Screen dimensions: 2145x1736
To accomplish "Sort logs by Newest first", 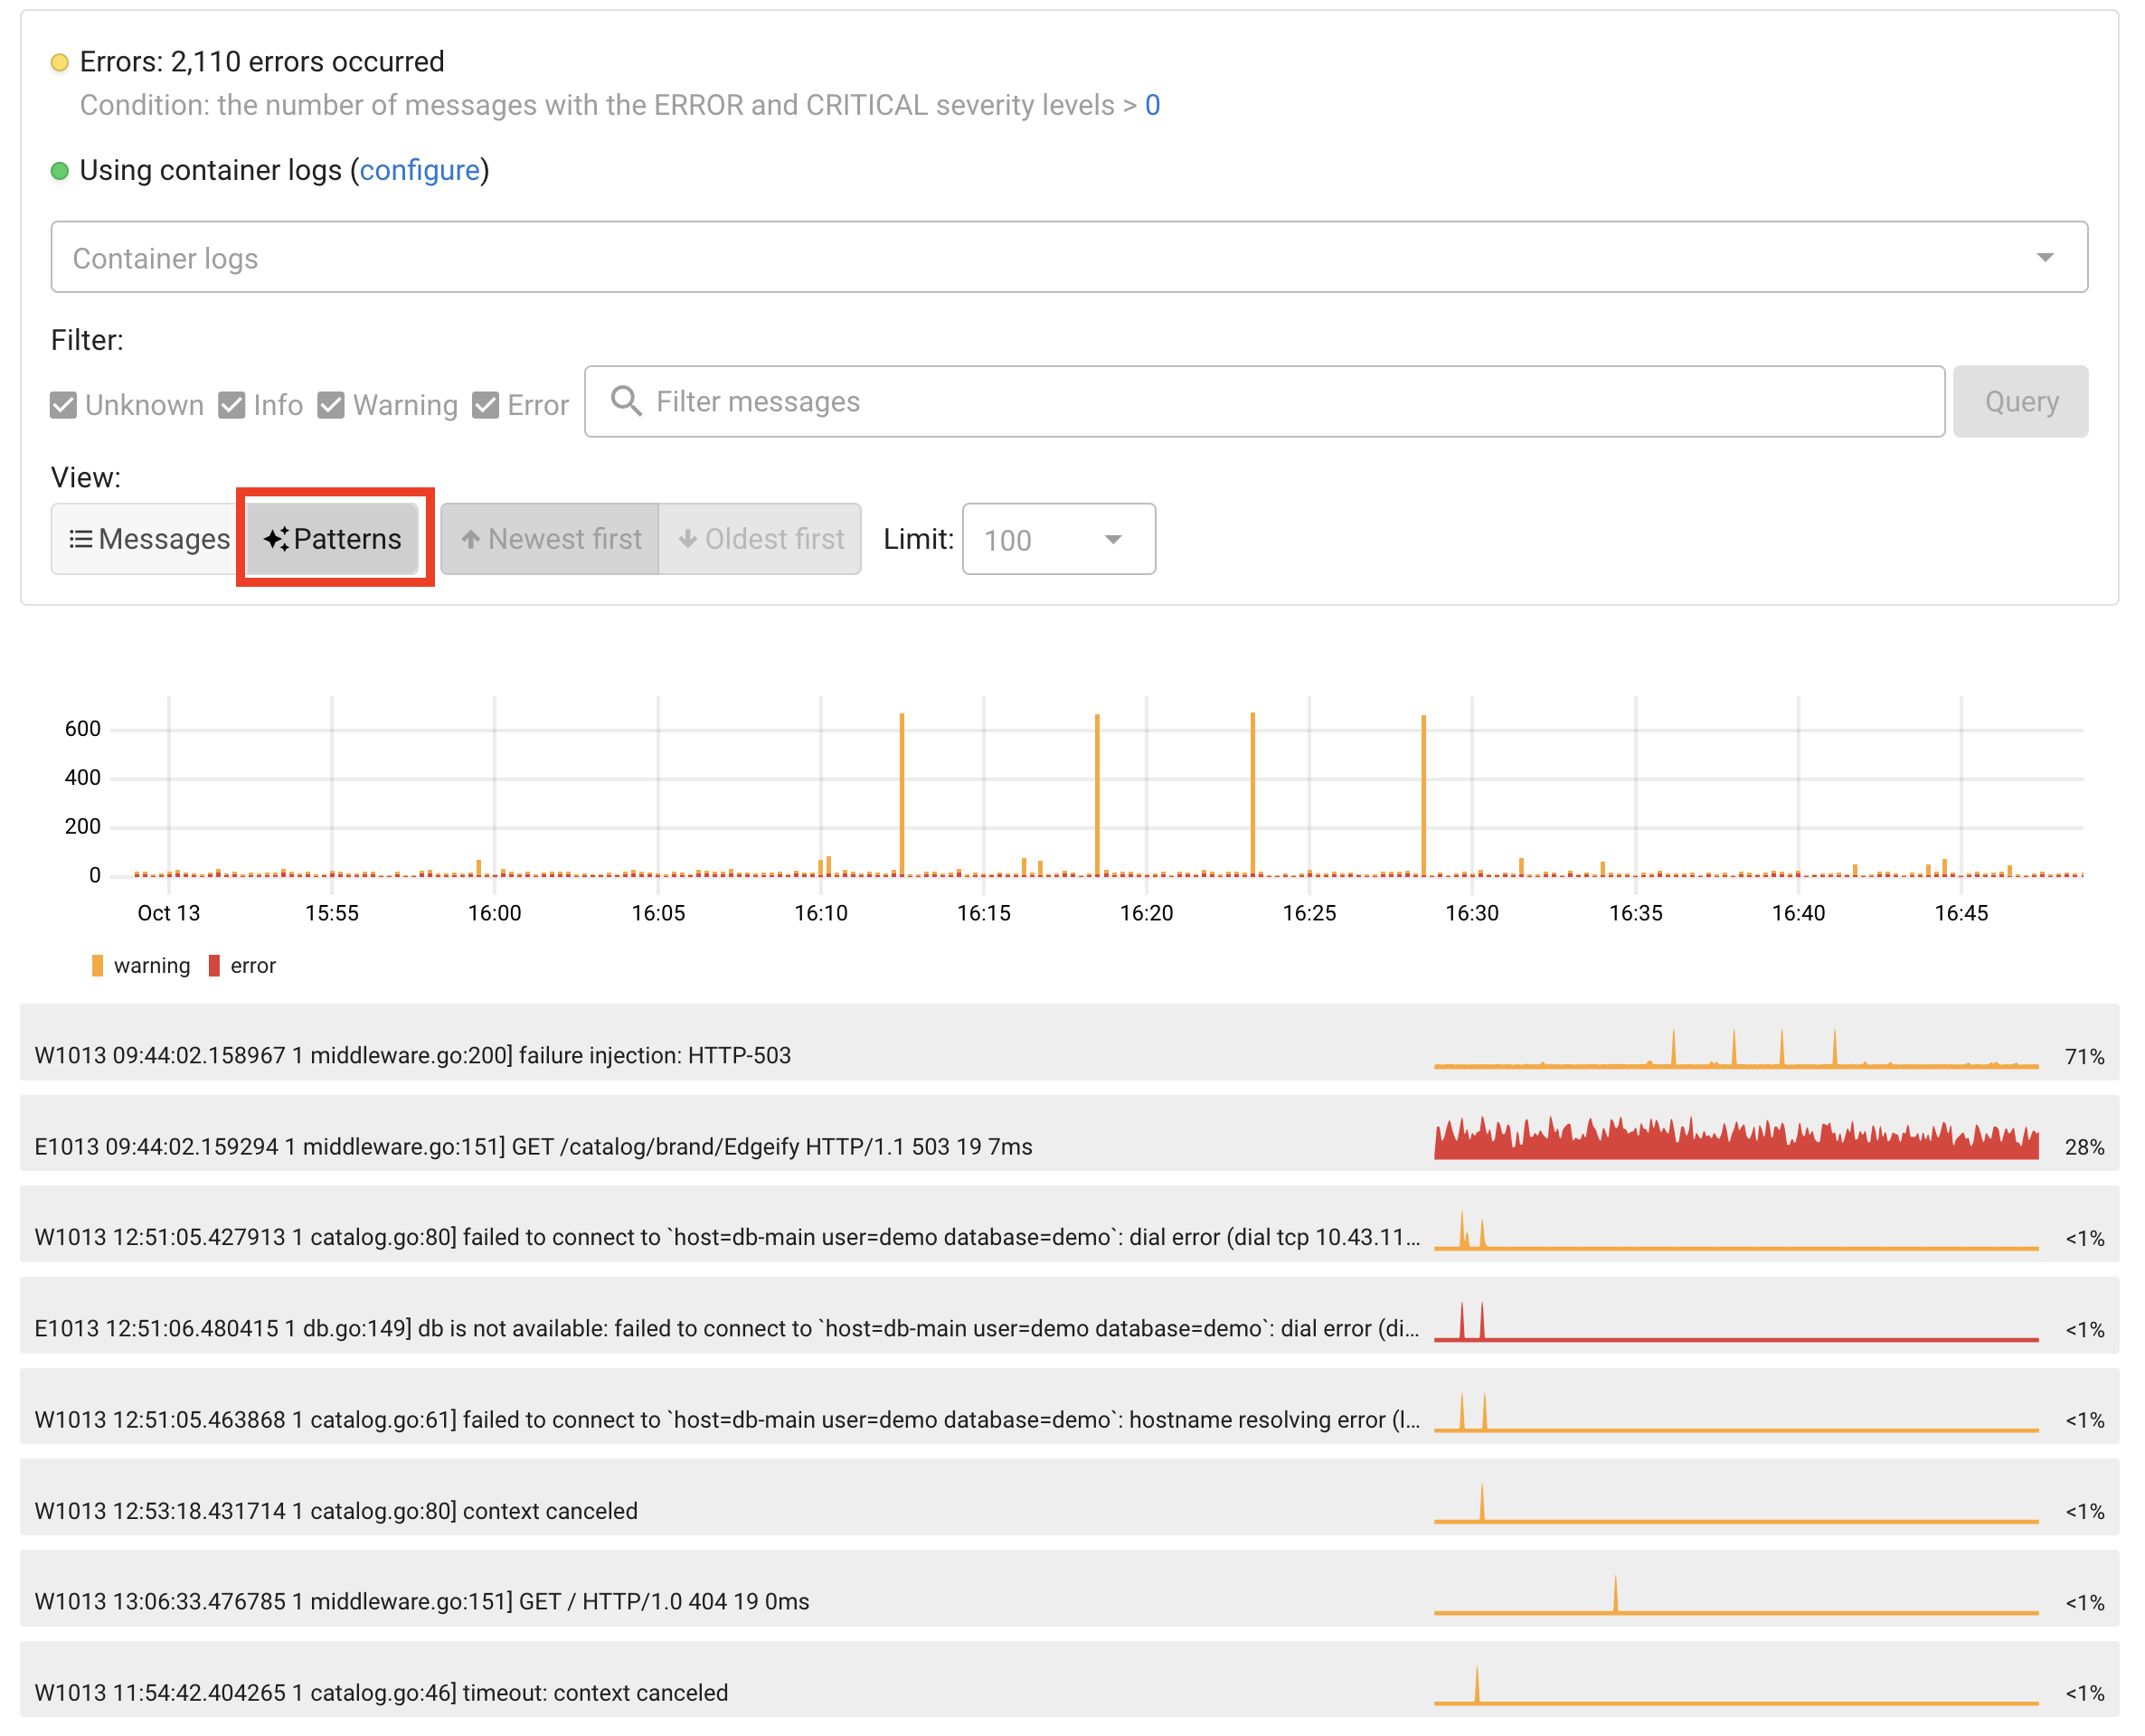I will (x=550, y=539).
